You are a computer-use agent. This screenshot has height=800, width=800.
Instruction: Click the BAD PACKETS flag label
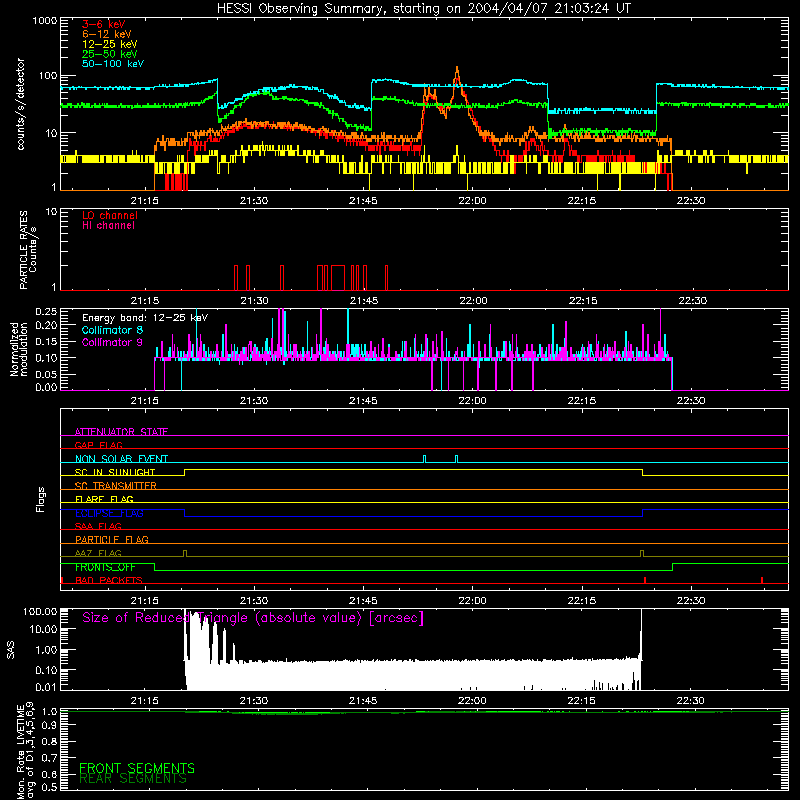[109, 580]
